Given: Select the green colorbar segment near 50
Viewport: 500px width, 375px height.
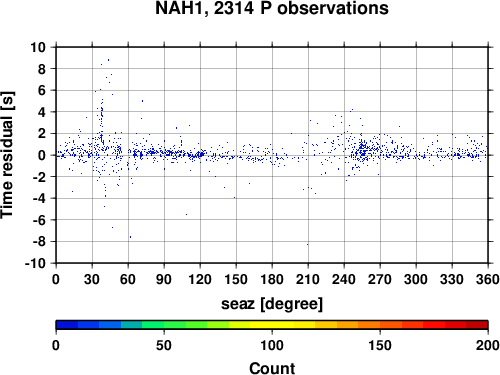Looking at the screenshot, I should pos(175,325).
